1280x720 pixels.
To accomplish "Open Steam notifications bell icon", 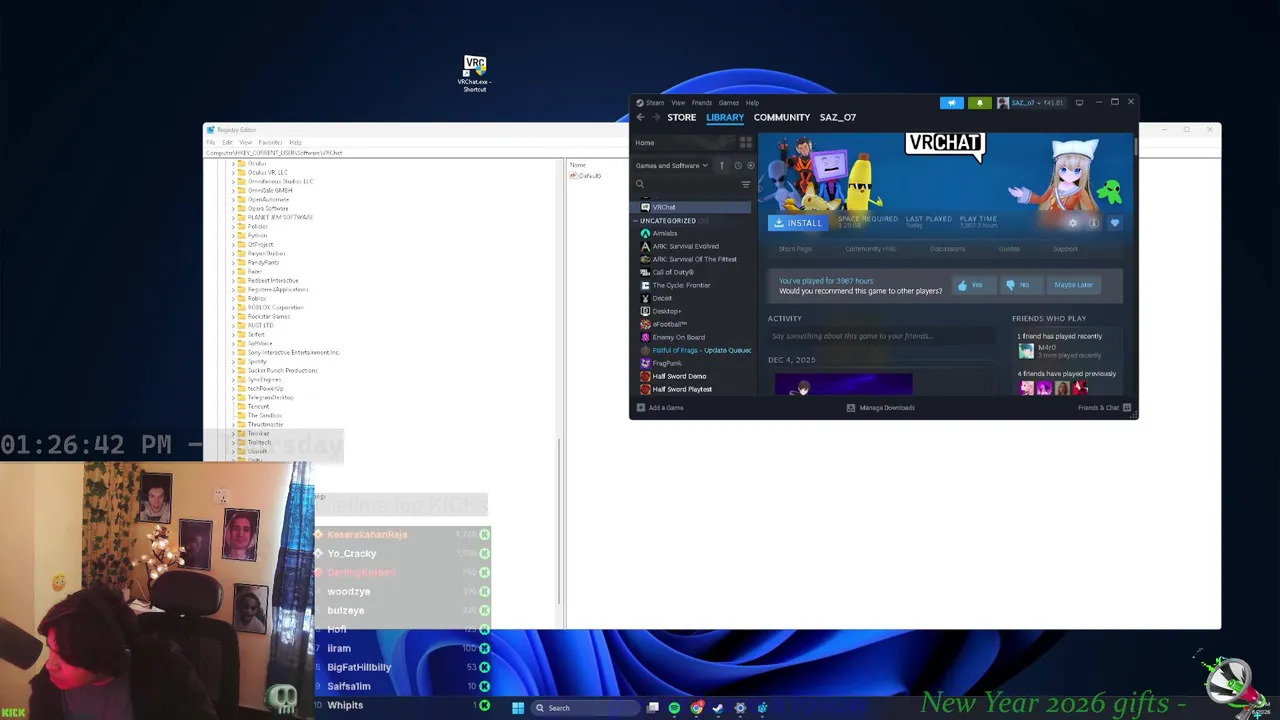I will click(980, 102).
